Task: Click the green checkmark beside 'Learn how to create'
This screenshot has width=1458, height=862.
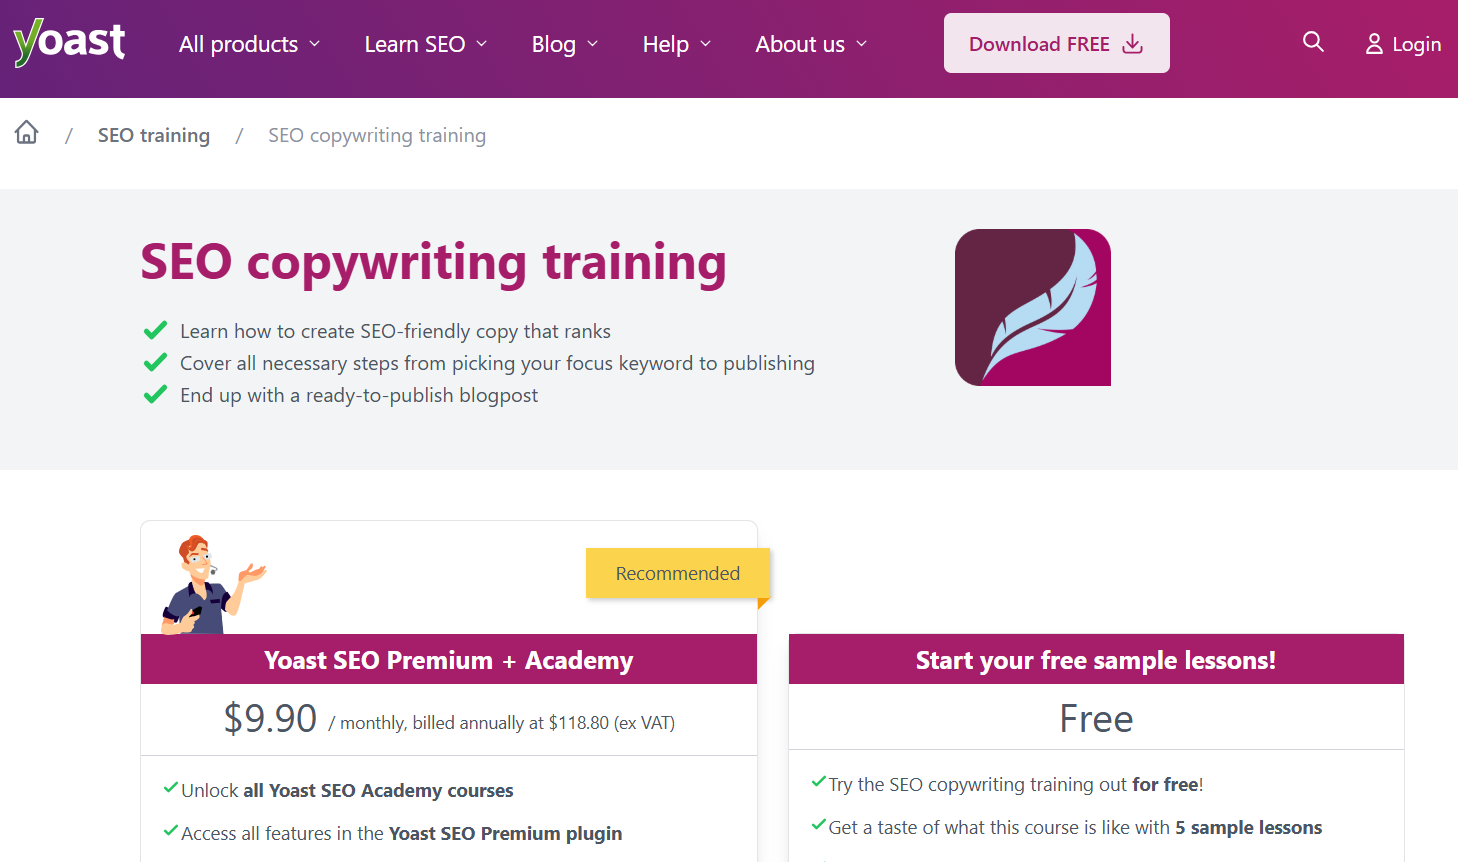Action: tap(155, 331)
